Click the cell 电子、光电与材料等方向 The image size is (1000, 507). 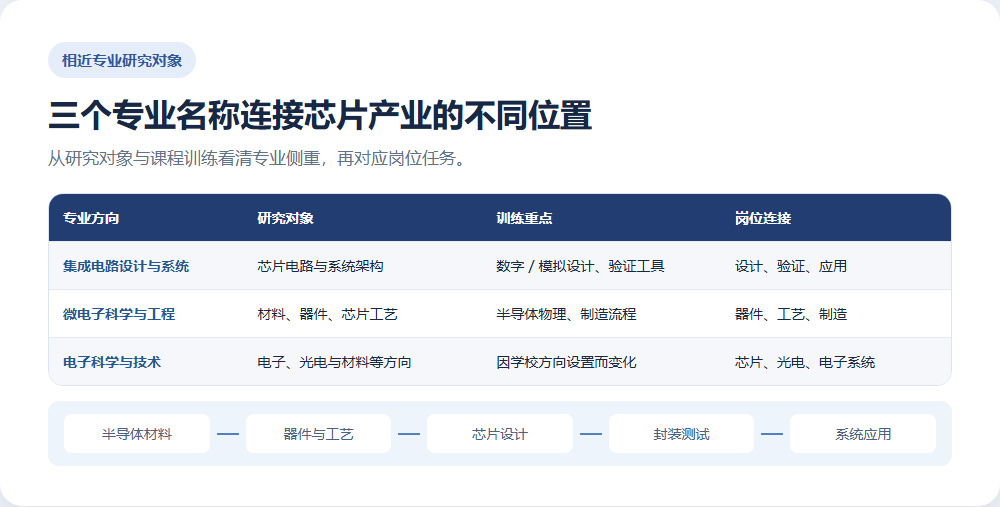[x=334, y=362]
